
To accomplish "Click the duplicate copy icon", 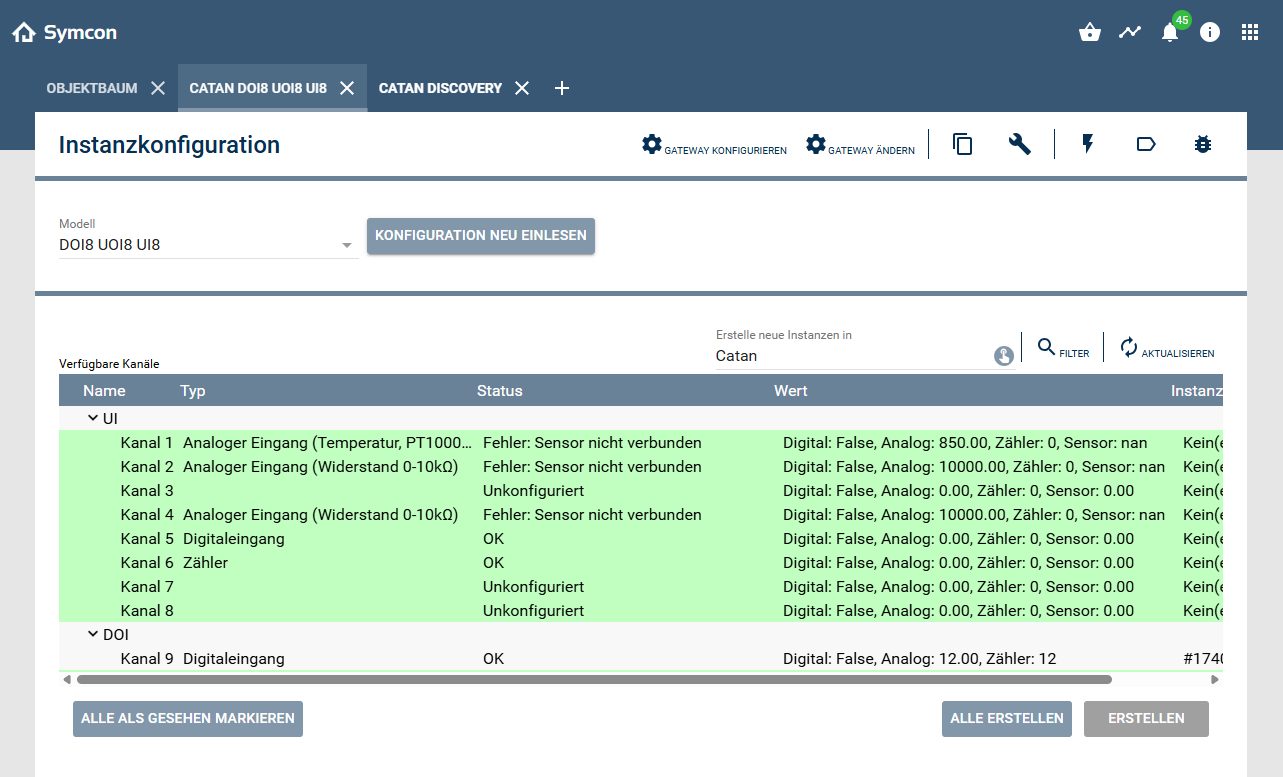I will click(962, 145).
